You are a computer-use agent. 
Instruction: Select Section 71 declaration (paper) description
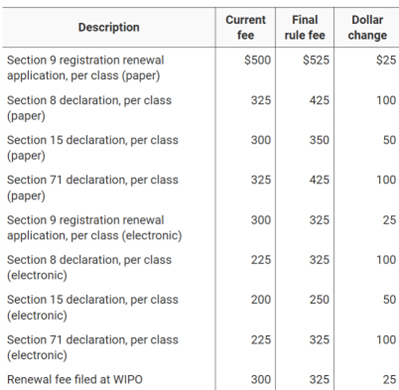click(x=93, y=188)
